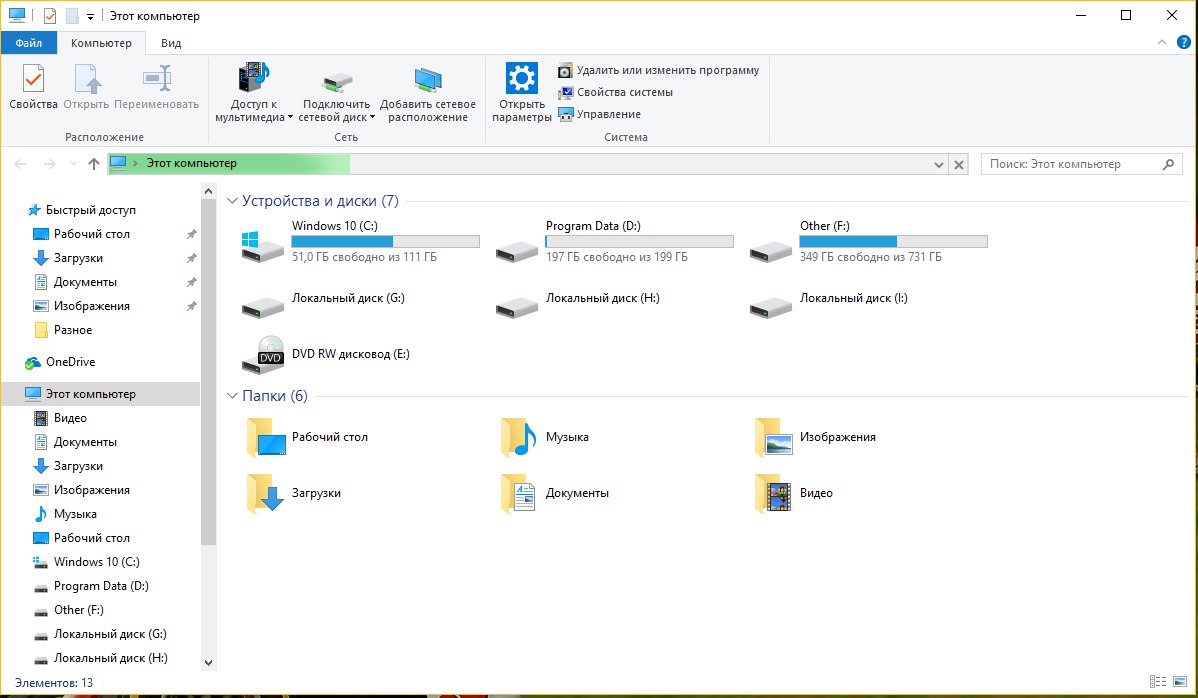Open the File (Файл) menu tab
Viewport: 1198px width, 698px height.
point(29,43)
